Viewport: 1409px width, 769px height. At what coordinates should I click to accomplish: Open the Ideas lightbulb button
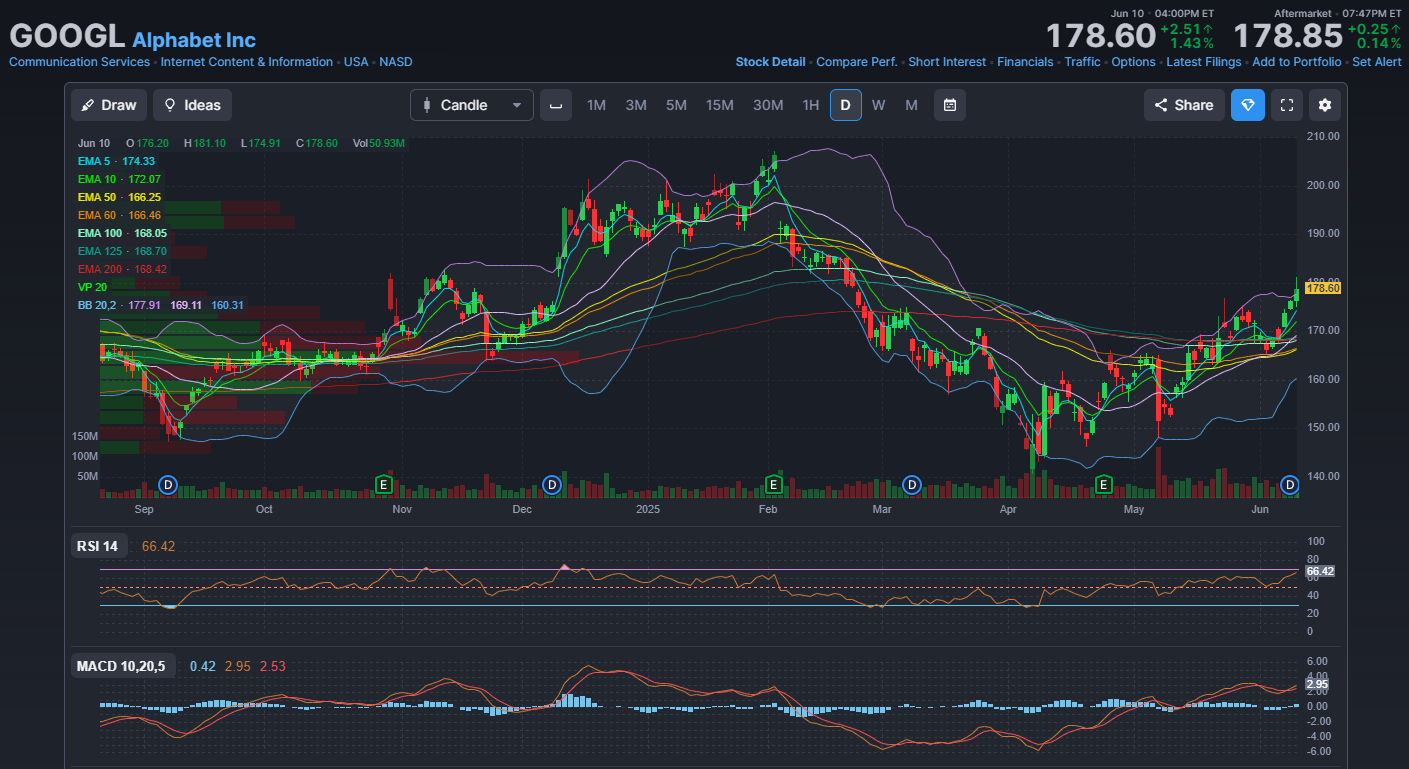click(x=193, y=105)
